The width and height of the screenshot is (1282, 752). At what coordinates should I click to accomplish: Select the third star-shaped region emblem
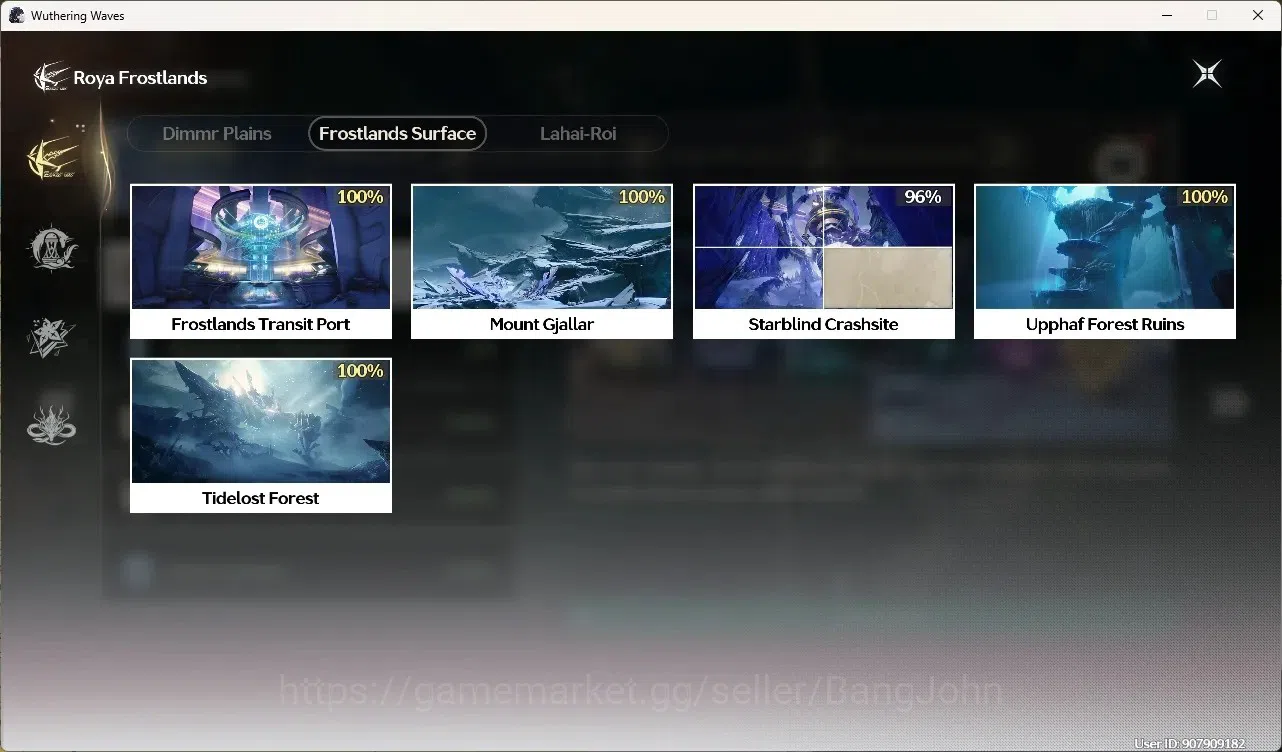click(x=52, y=337)
